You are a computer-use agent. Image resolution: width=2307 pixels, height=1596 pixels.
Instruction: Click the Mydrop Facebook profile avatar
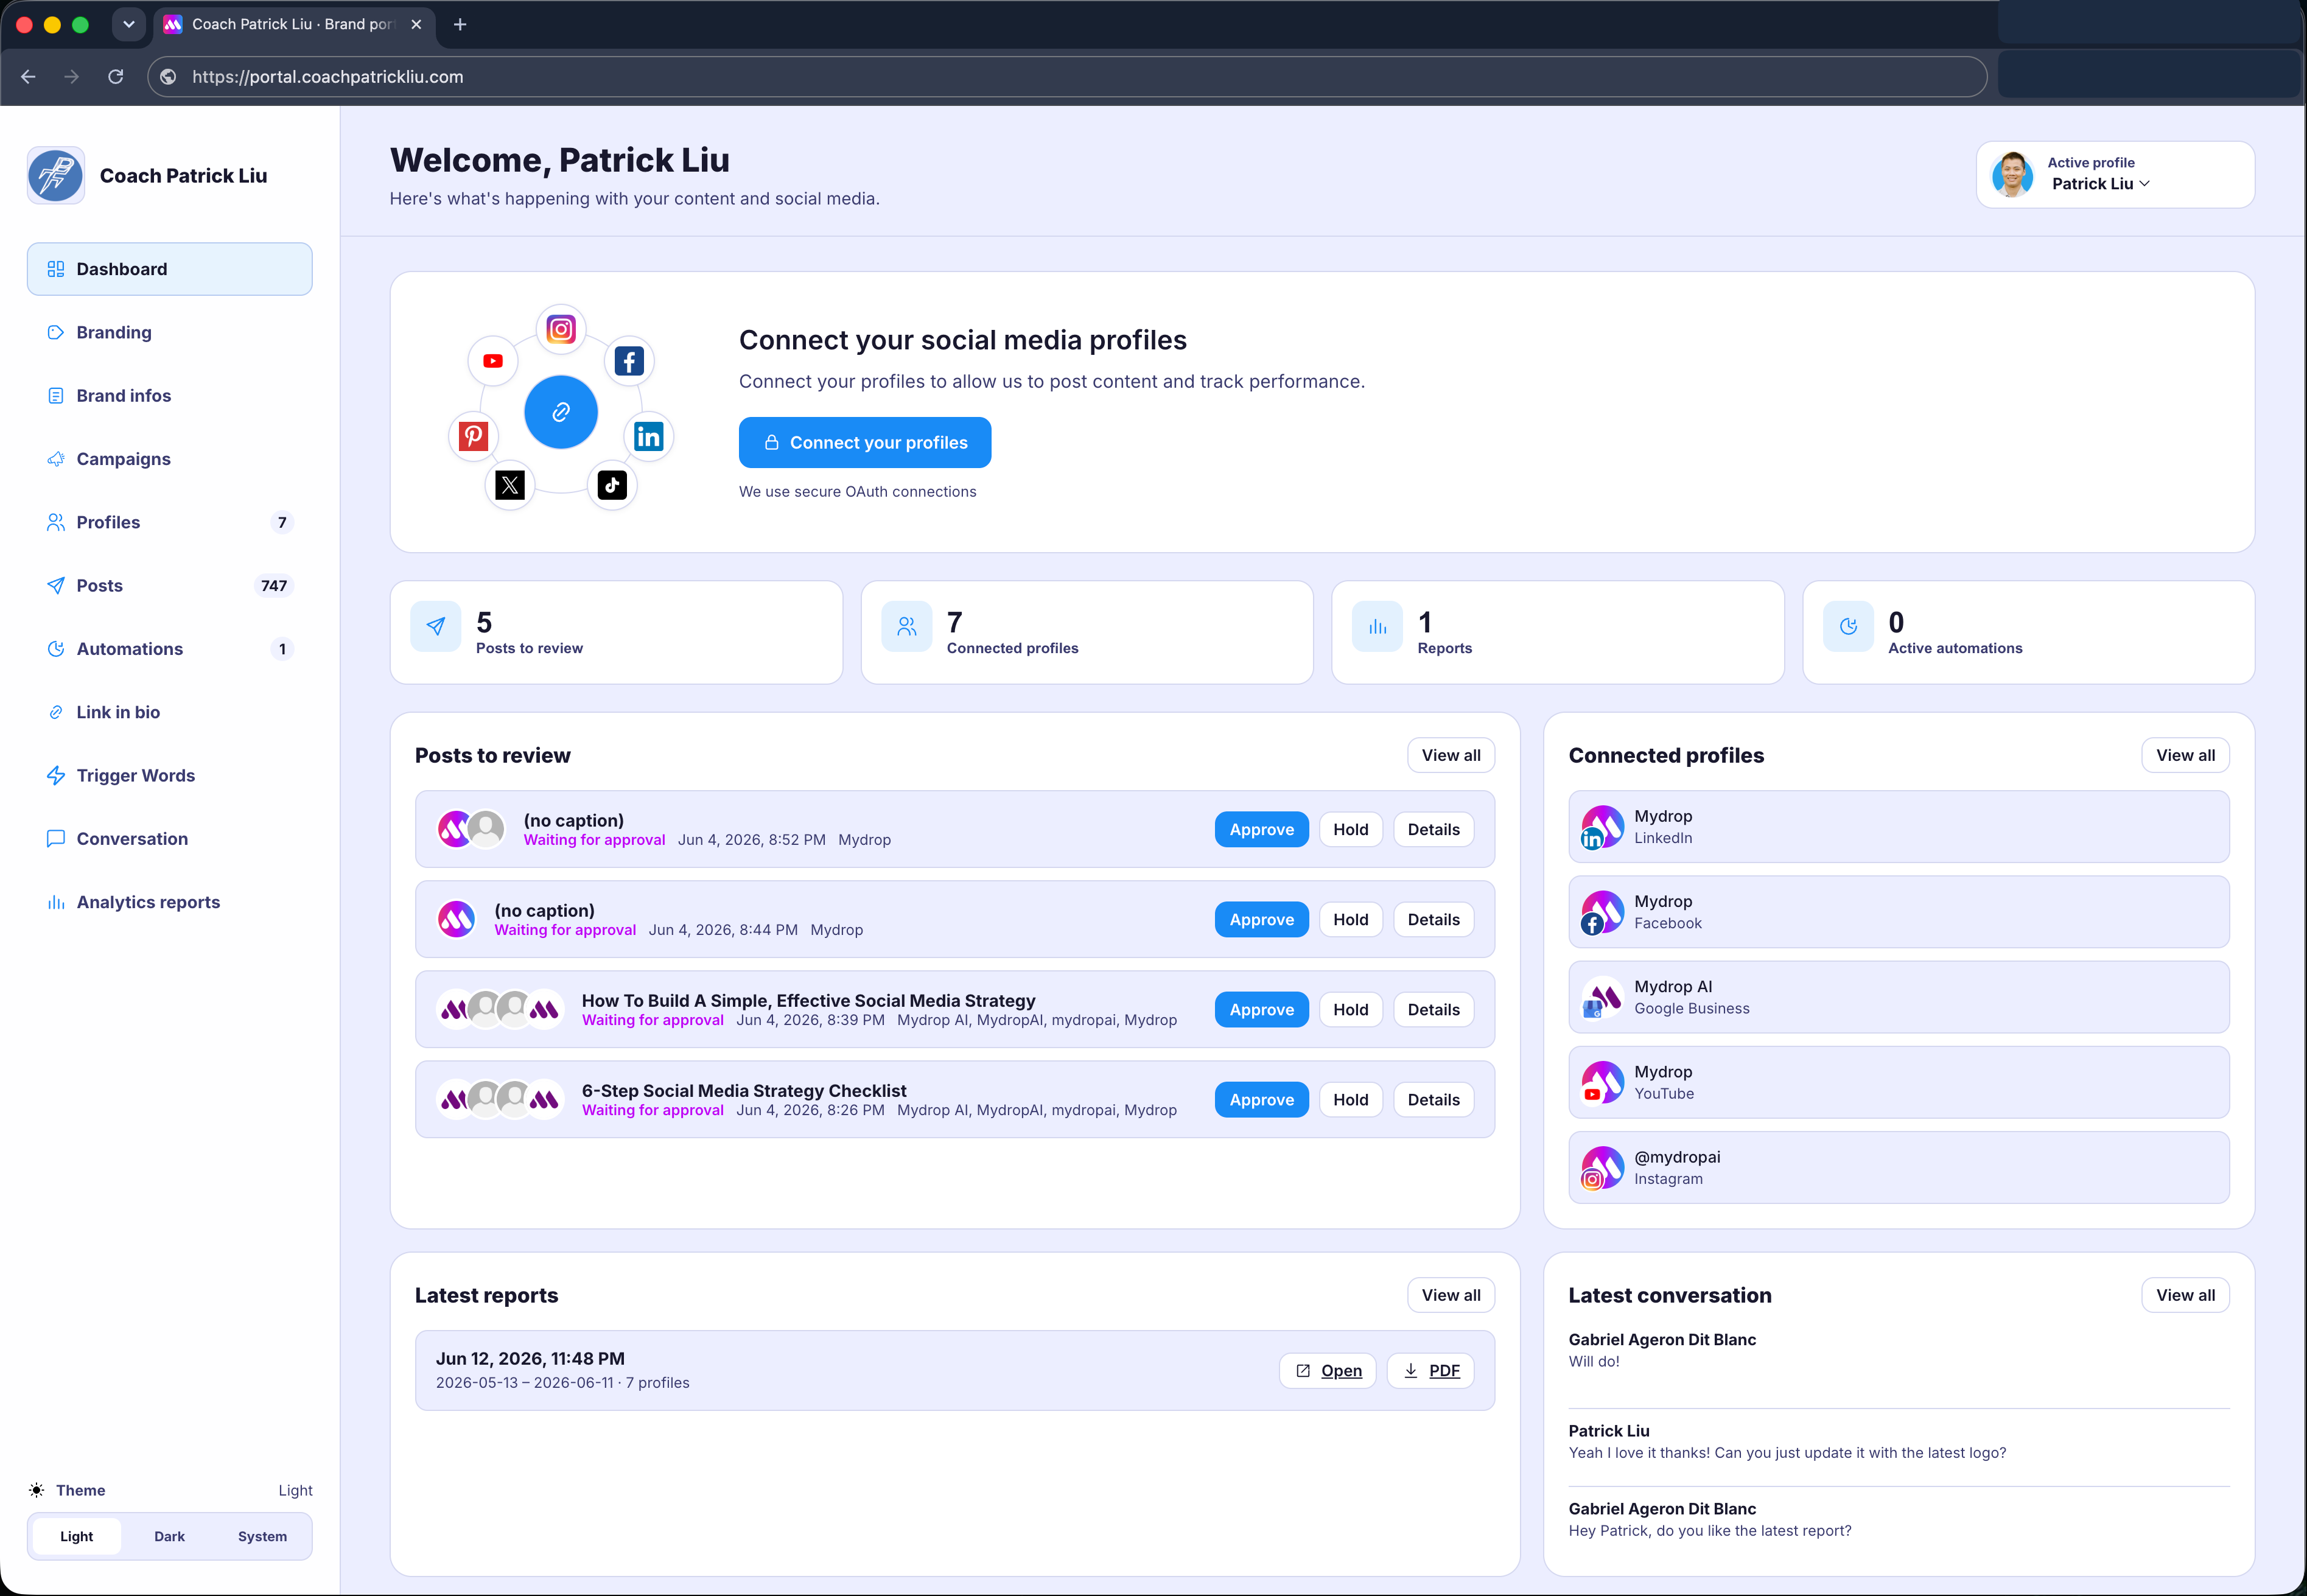pyautogui.click(x=1602, y=912)
